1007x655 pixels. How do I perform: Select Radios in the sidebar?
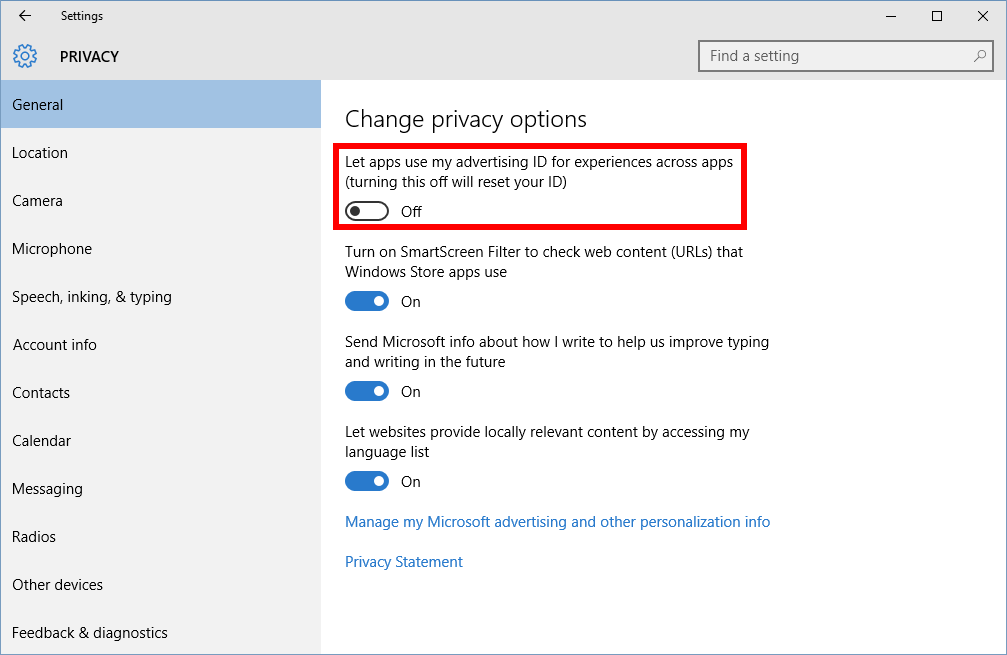(34, 537)
